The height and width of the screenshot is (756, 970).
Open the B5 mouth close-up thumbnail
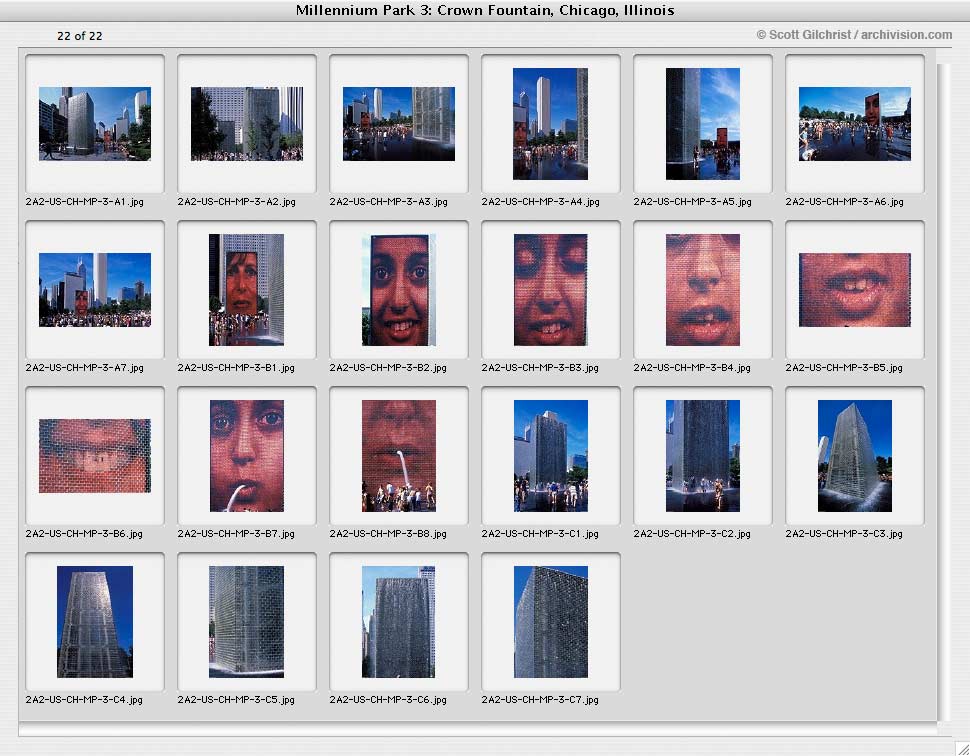855,290
